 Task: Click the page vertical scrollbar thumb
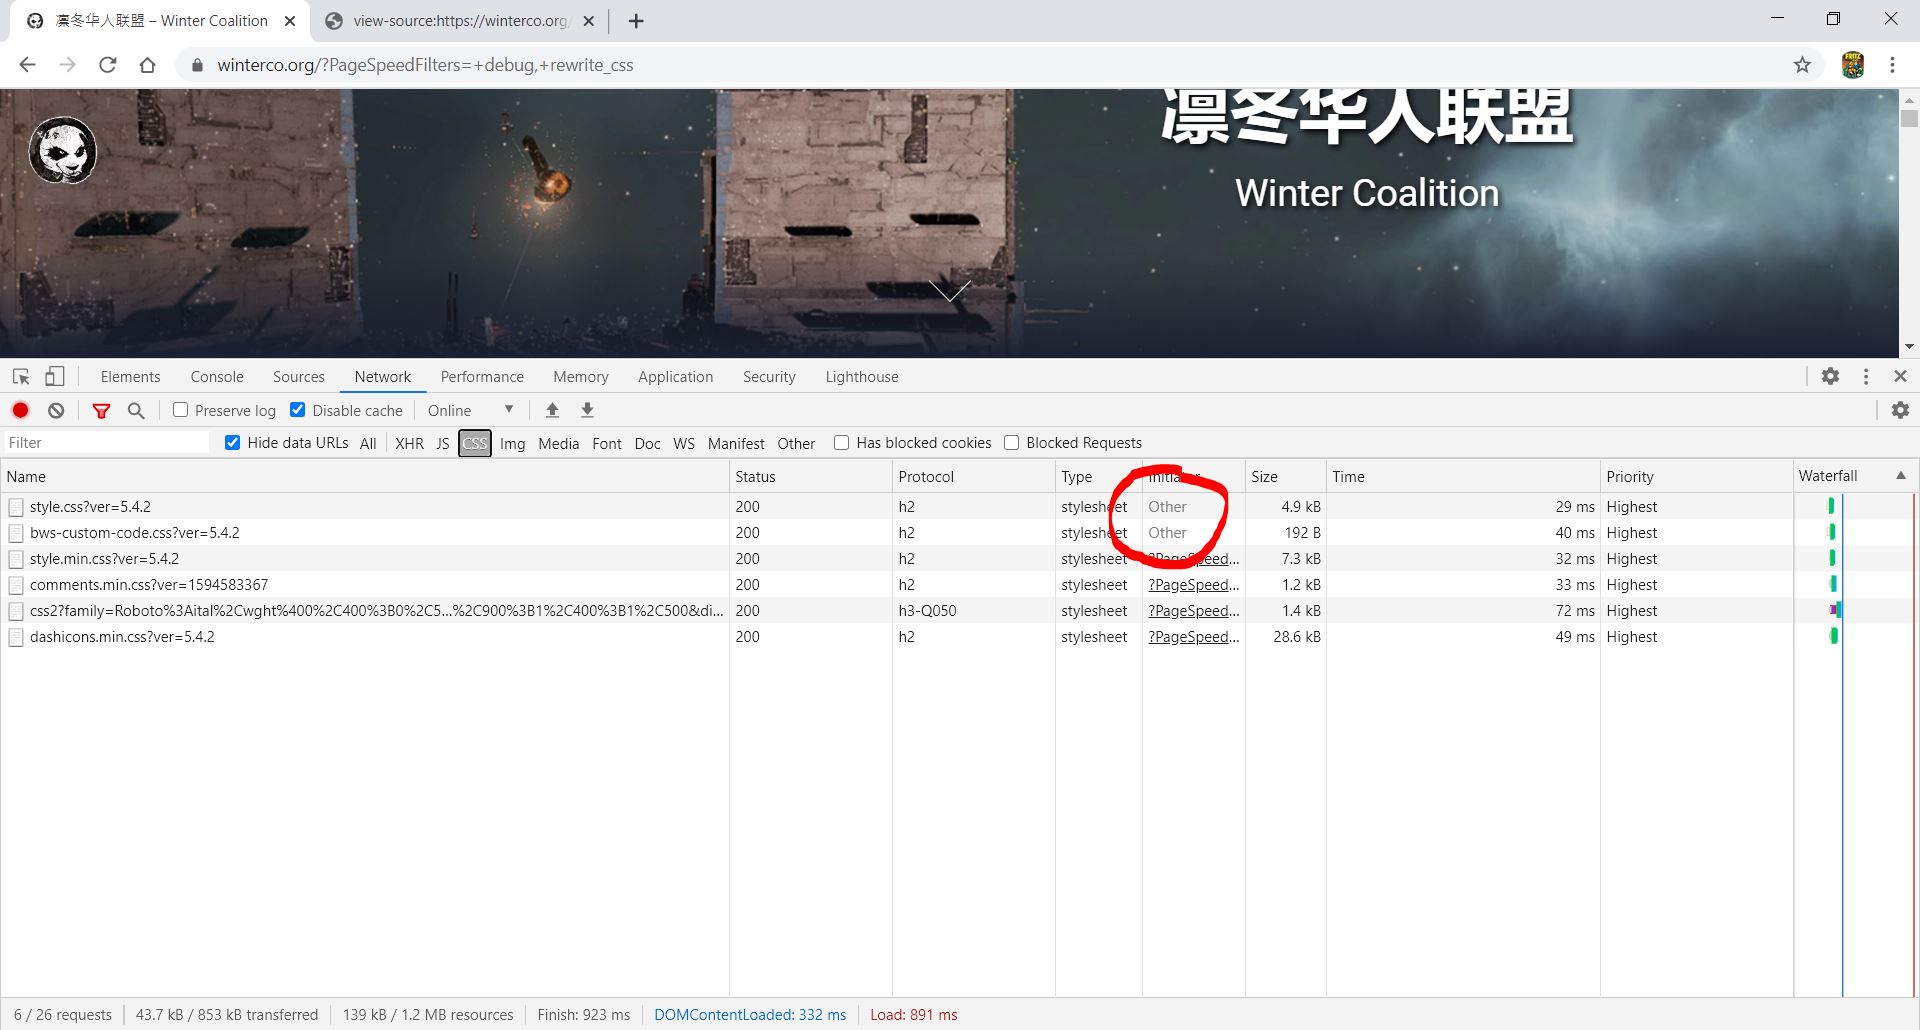[x=1909, y=118]
